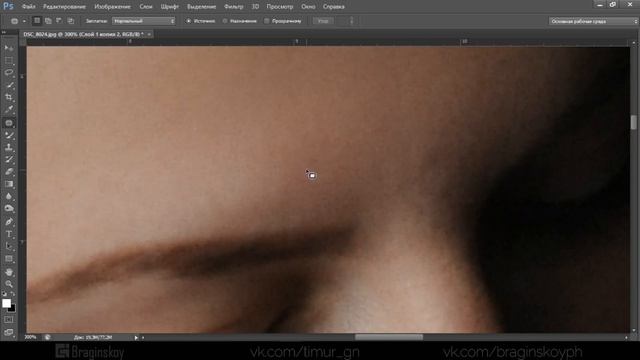Click the vertical scrollbar thumb
The height and width of the screenshot is (360, 640).
pyautogui.click(x=633, y=122)
